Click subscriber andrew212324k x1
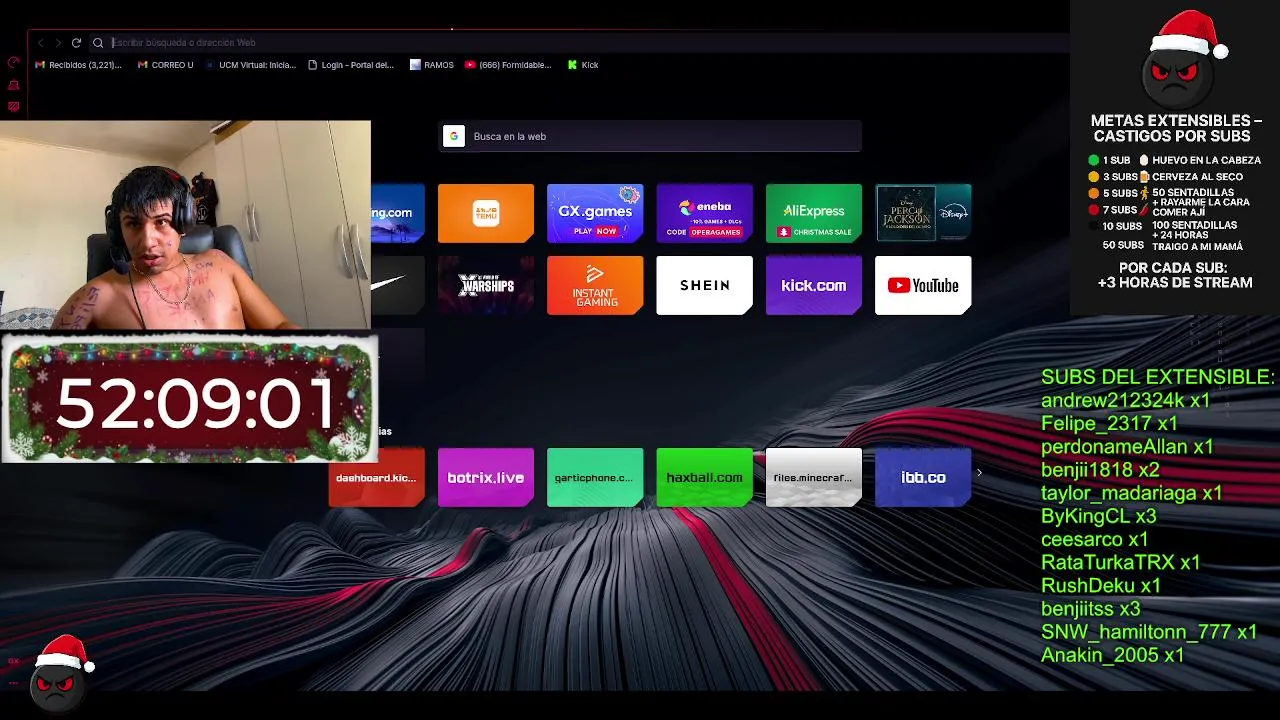The image size is (1280, 720). (x=1126, y=400)
